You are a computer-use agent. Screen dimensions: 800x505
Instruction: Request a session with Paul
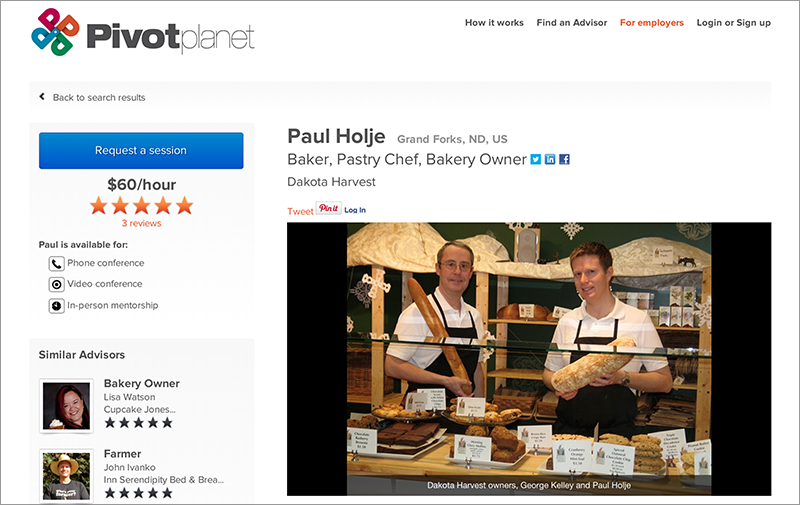coord(141,150)
